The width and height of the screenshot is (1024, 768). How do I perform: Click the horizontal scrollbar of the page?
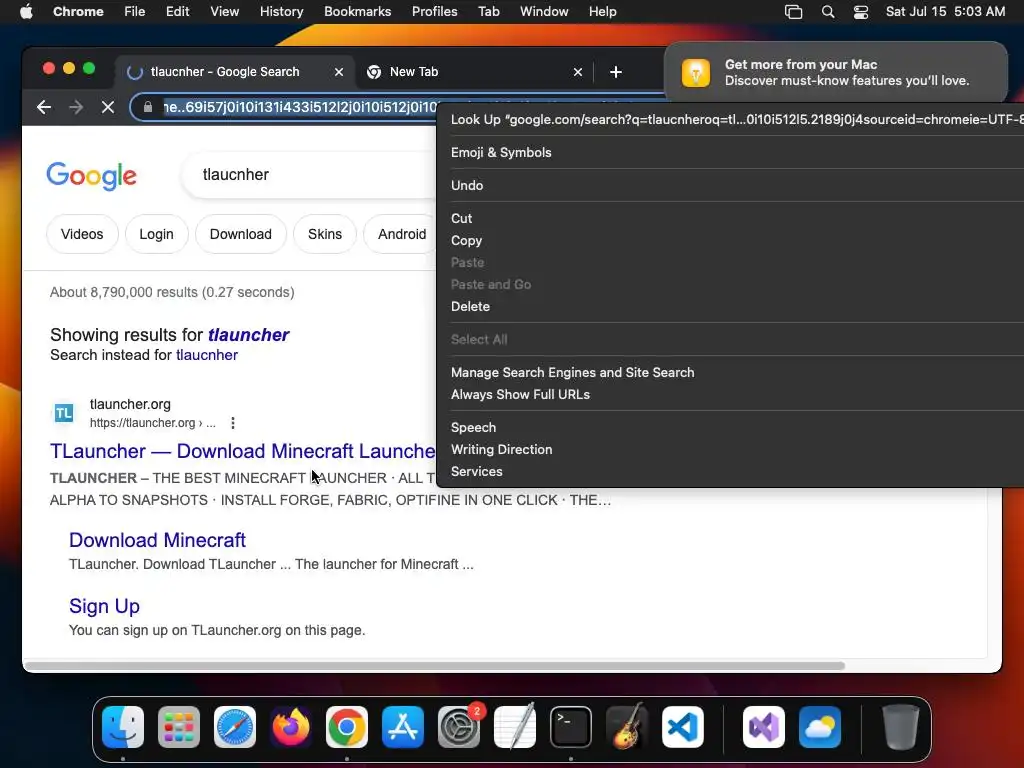(435, 666)
